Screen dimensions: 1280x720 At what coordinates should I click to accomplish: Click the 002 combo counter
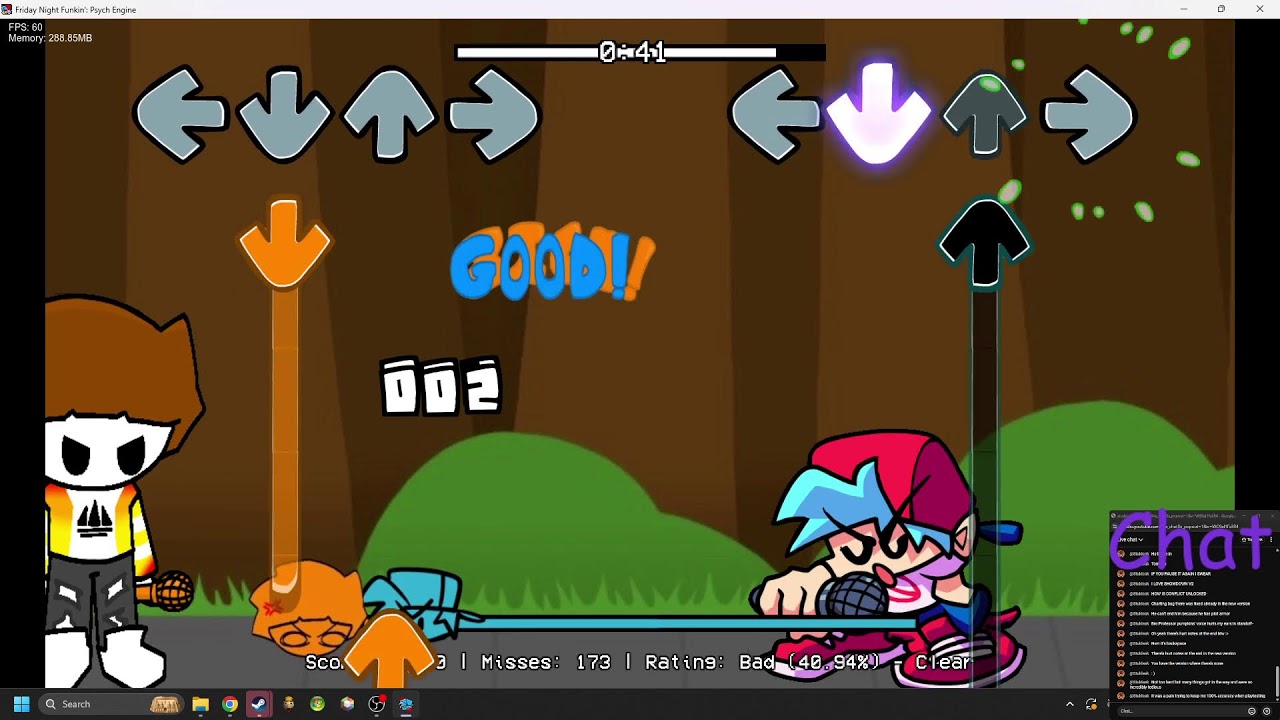pyautogui.click(x=441, y=386)
